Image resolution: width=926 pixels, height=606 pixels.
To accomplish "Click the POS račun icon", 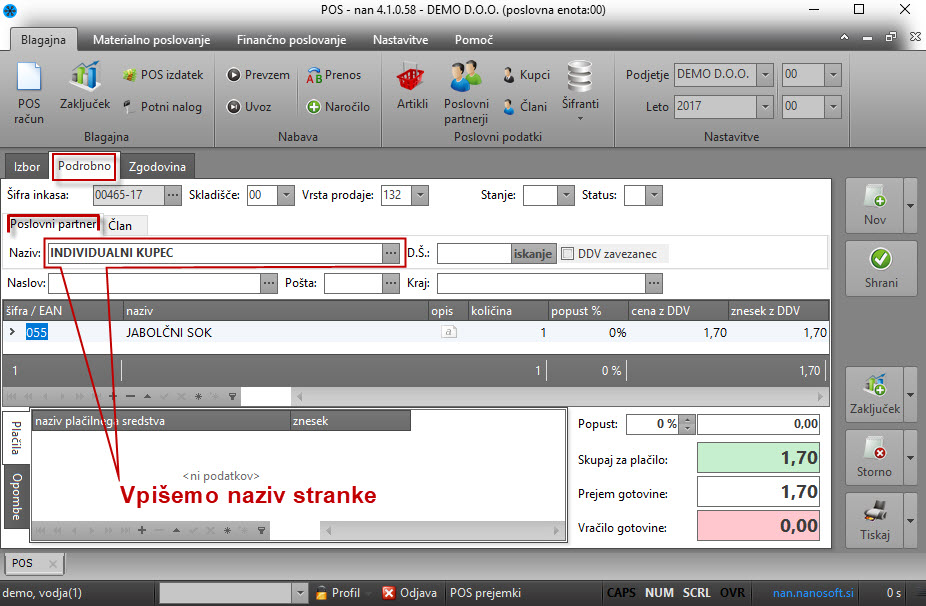I will [30, 82].
